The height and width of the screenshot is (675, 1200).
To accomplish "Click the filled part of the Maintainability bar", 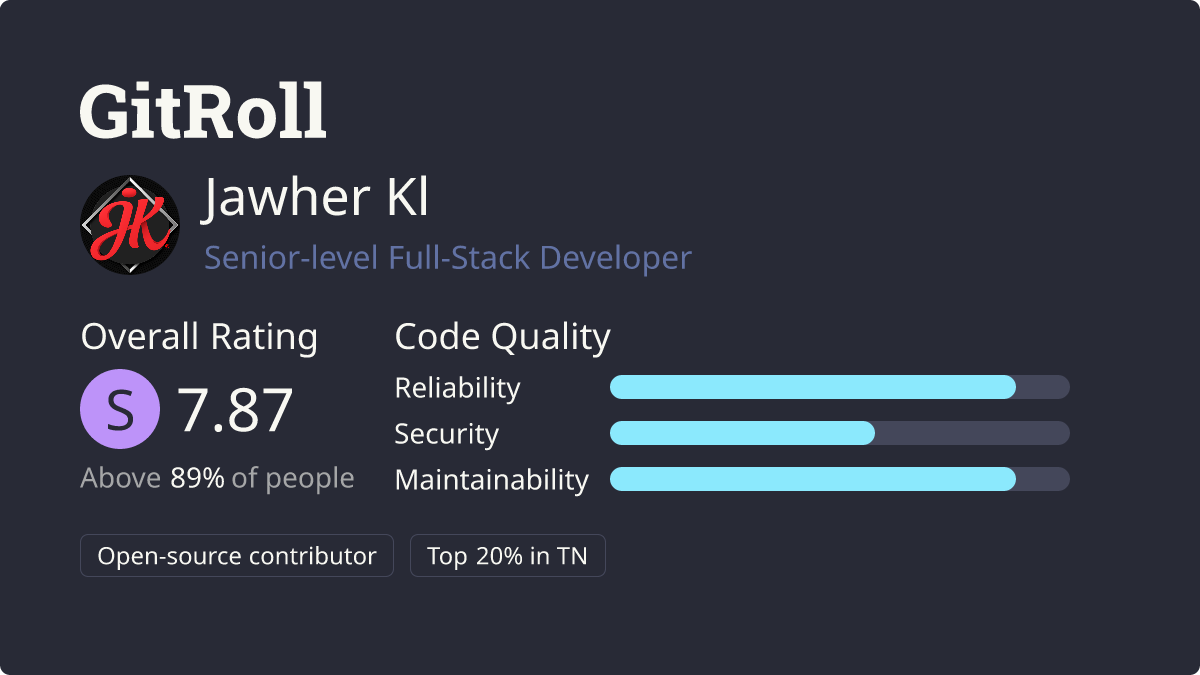I will (812, 479).
